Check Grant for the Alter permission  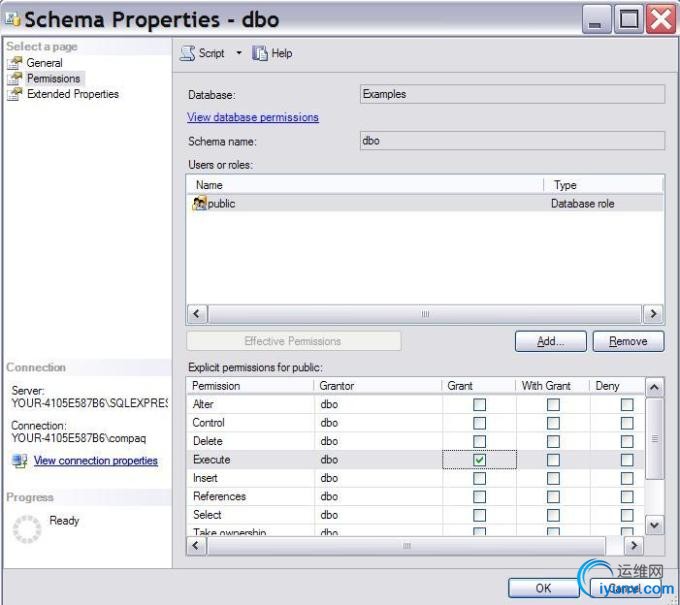[479, 405]
